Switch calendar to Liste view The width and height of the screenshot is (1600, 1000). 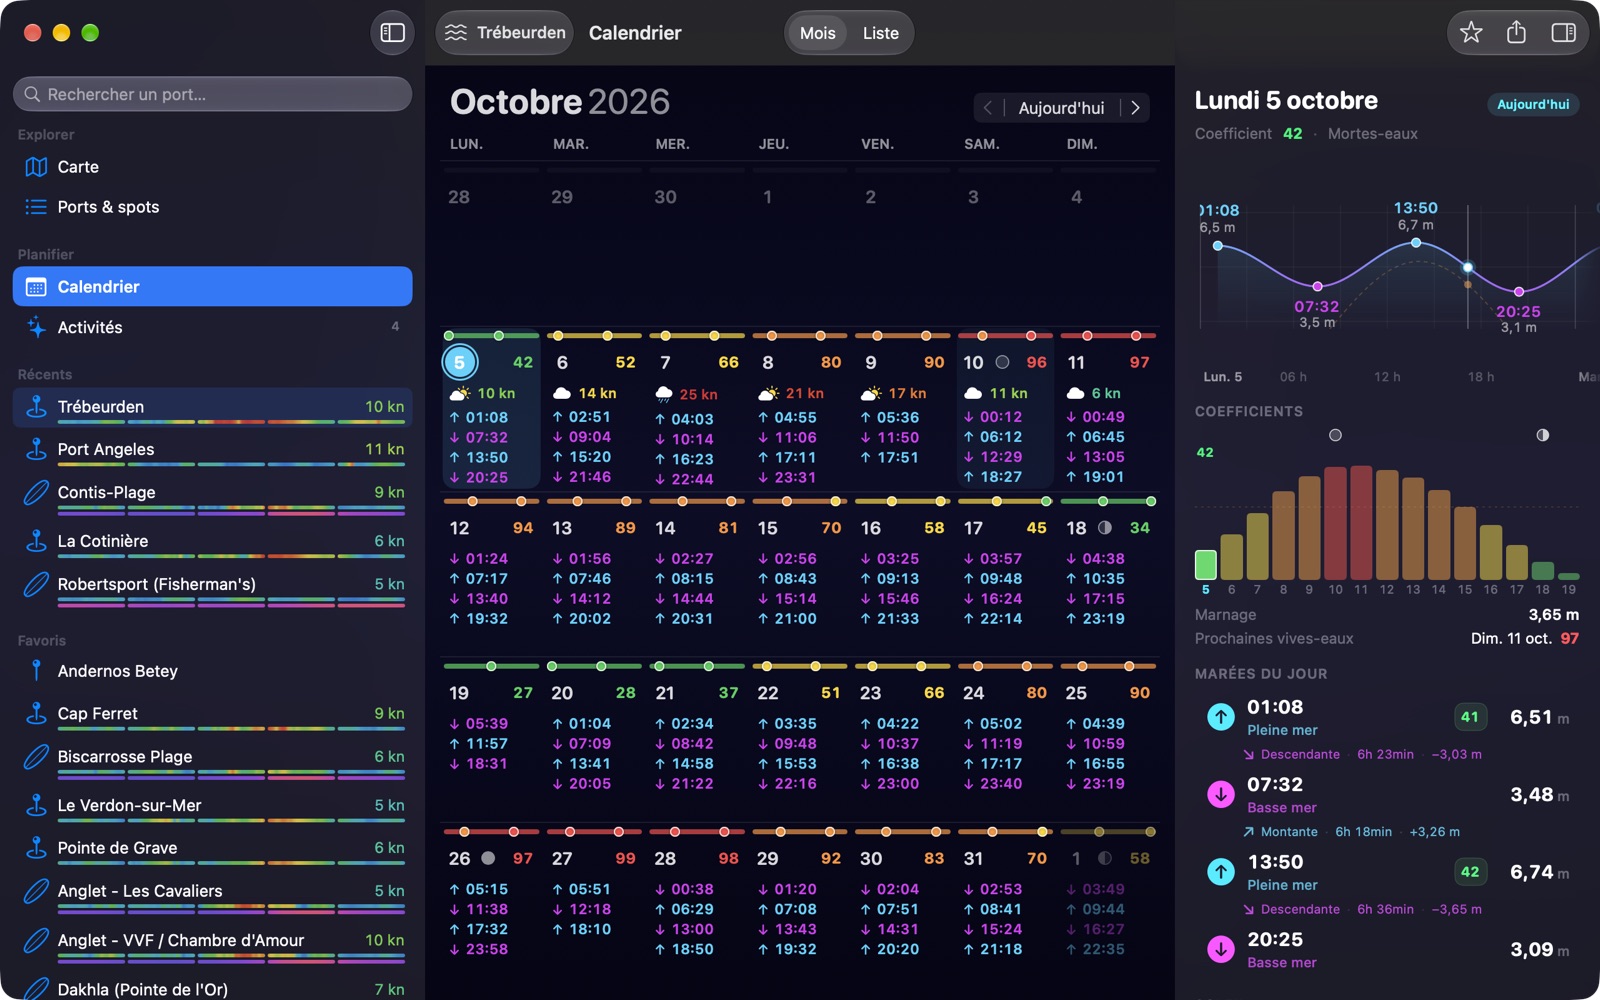point(880,33)
